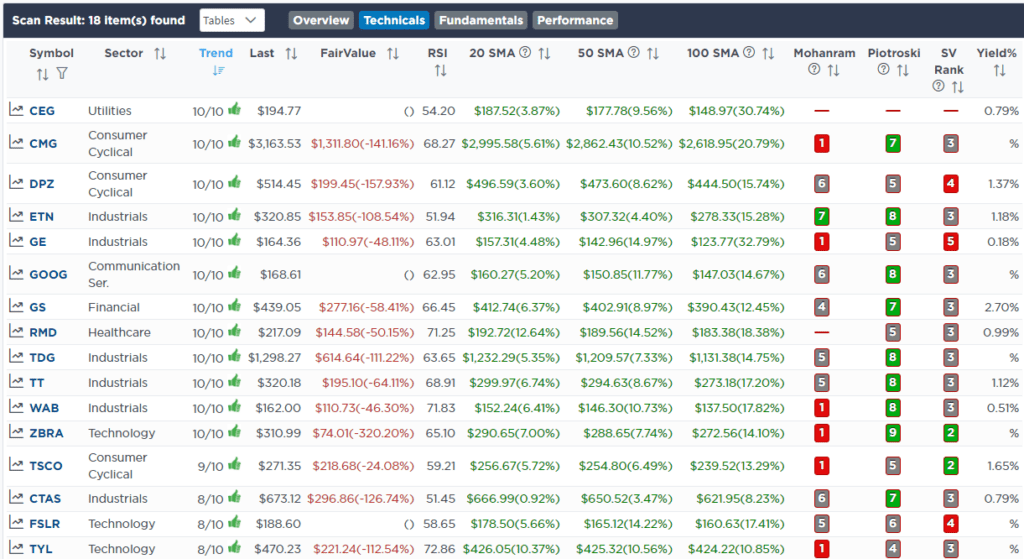This screenshot has width=1024, height=559.
Task: Open the CEG symbol link
Action: pos(42,111)
